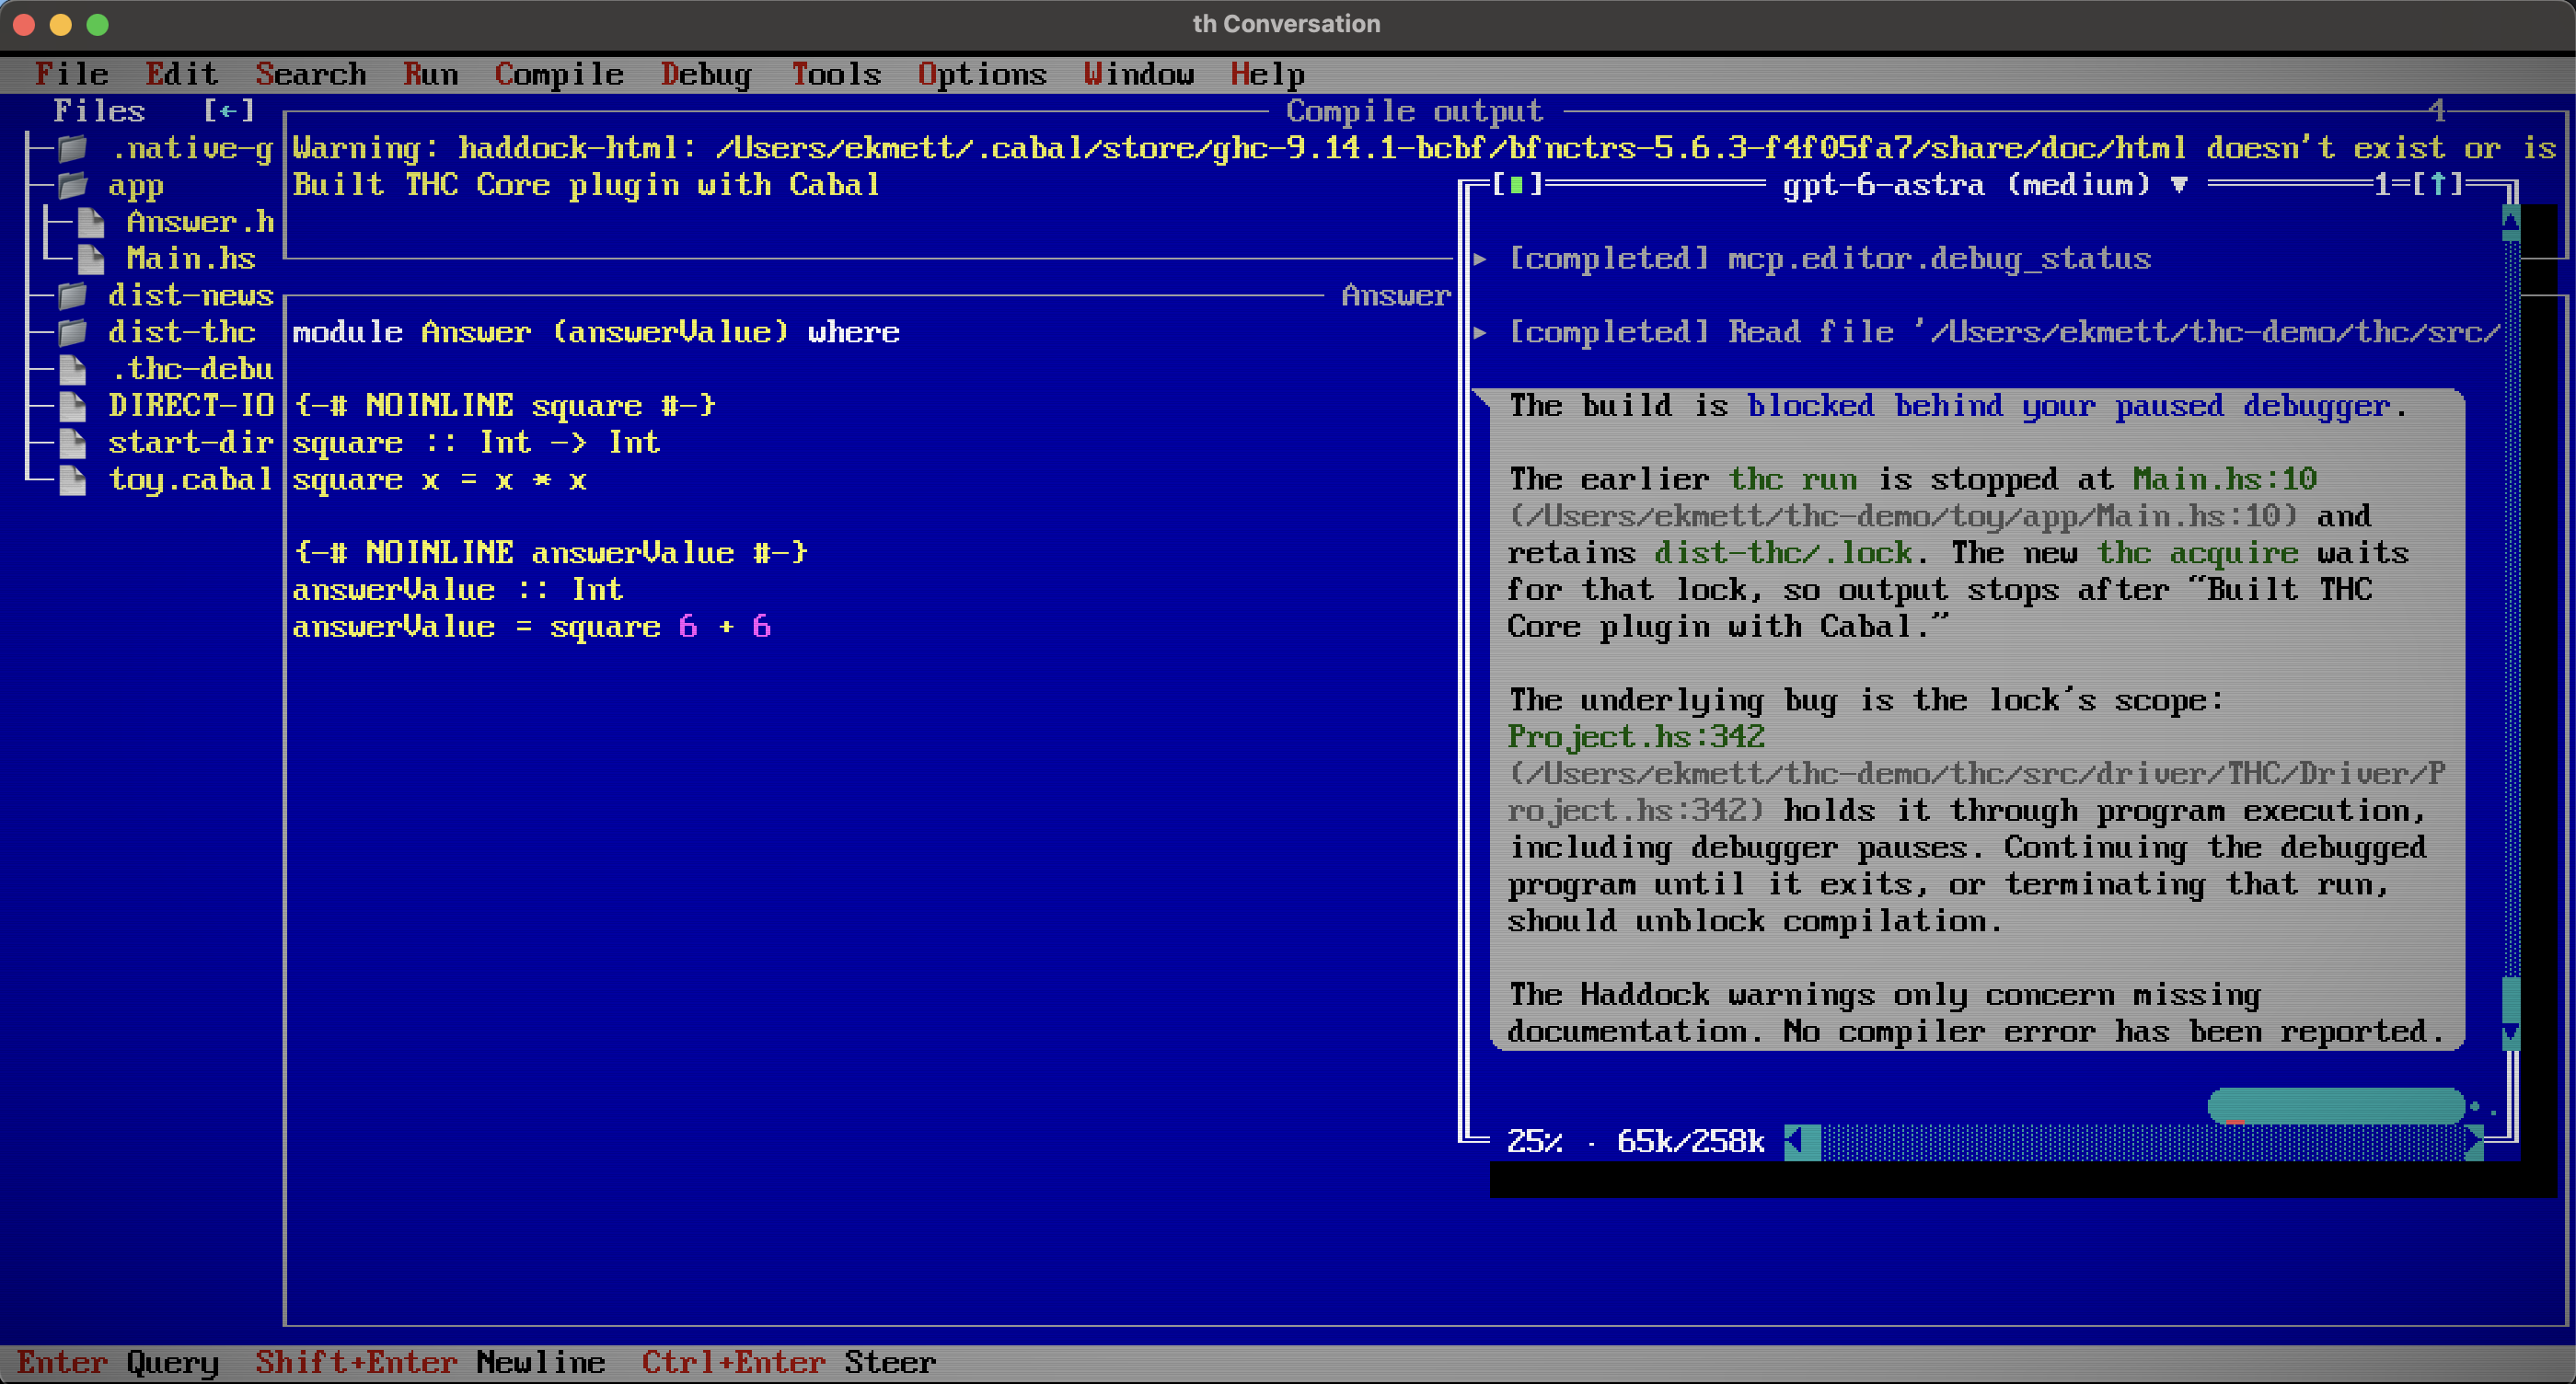Image resolution: width=2576 pixels, height=1384 pixels.
Task: Expand the completed Read file entry
Action: (x=1986, y=332)
